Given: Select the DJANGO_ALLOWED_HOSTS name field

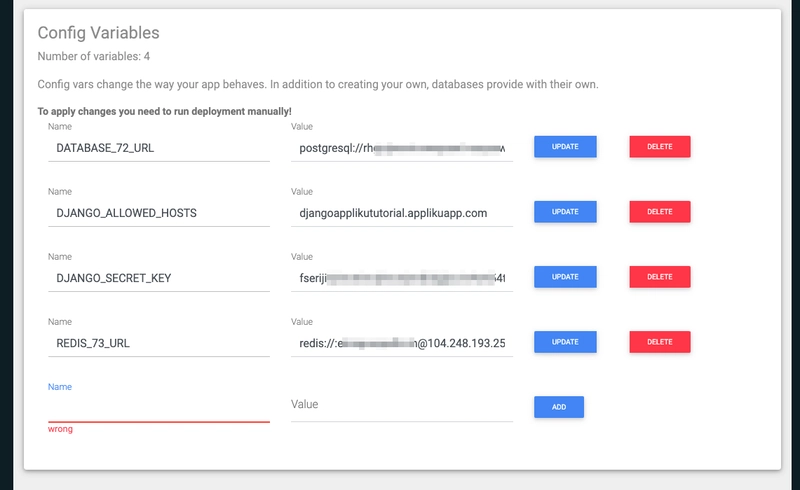Looking at the screenshot, I should click(159, 213).
